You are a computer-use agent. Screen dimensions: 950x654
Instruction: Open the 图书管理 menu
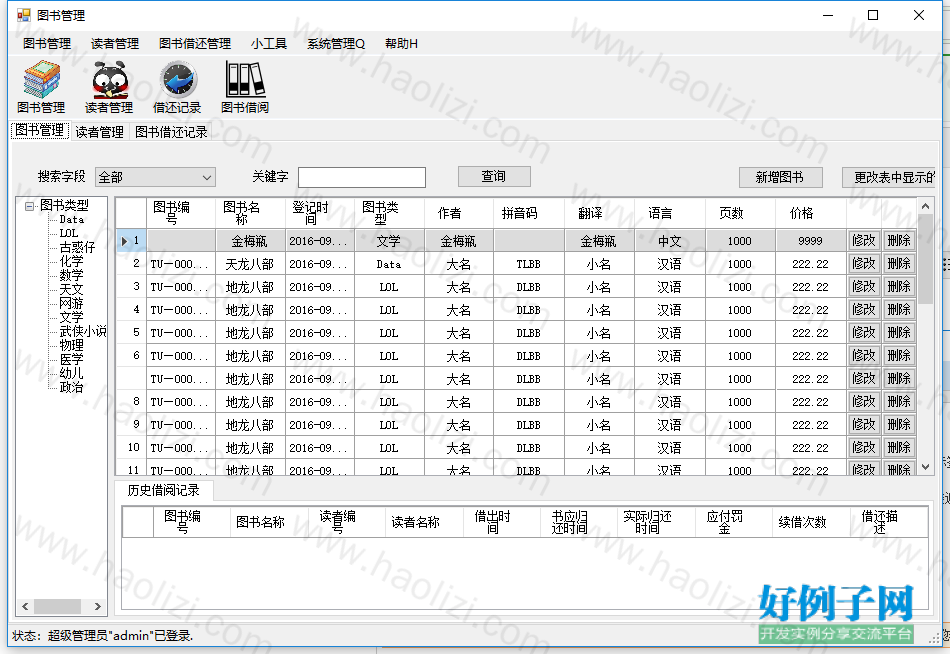click(47, 44)
